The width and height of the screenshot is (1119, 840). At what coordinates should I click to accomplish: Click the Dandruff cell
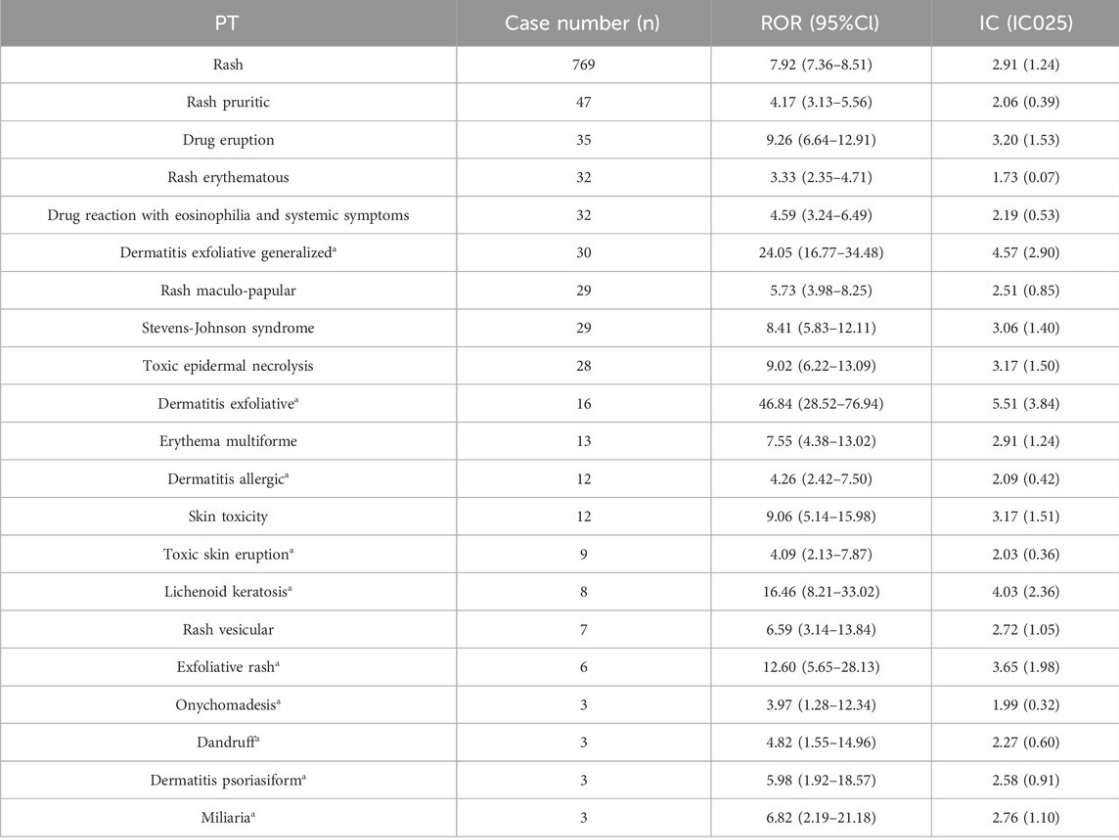(228, 742)
